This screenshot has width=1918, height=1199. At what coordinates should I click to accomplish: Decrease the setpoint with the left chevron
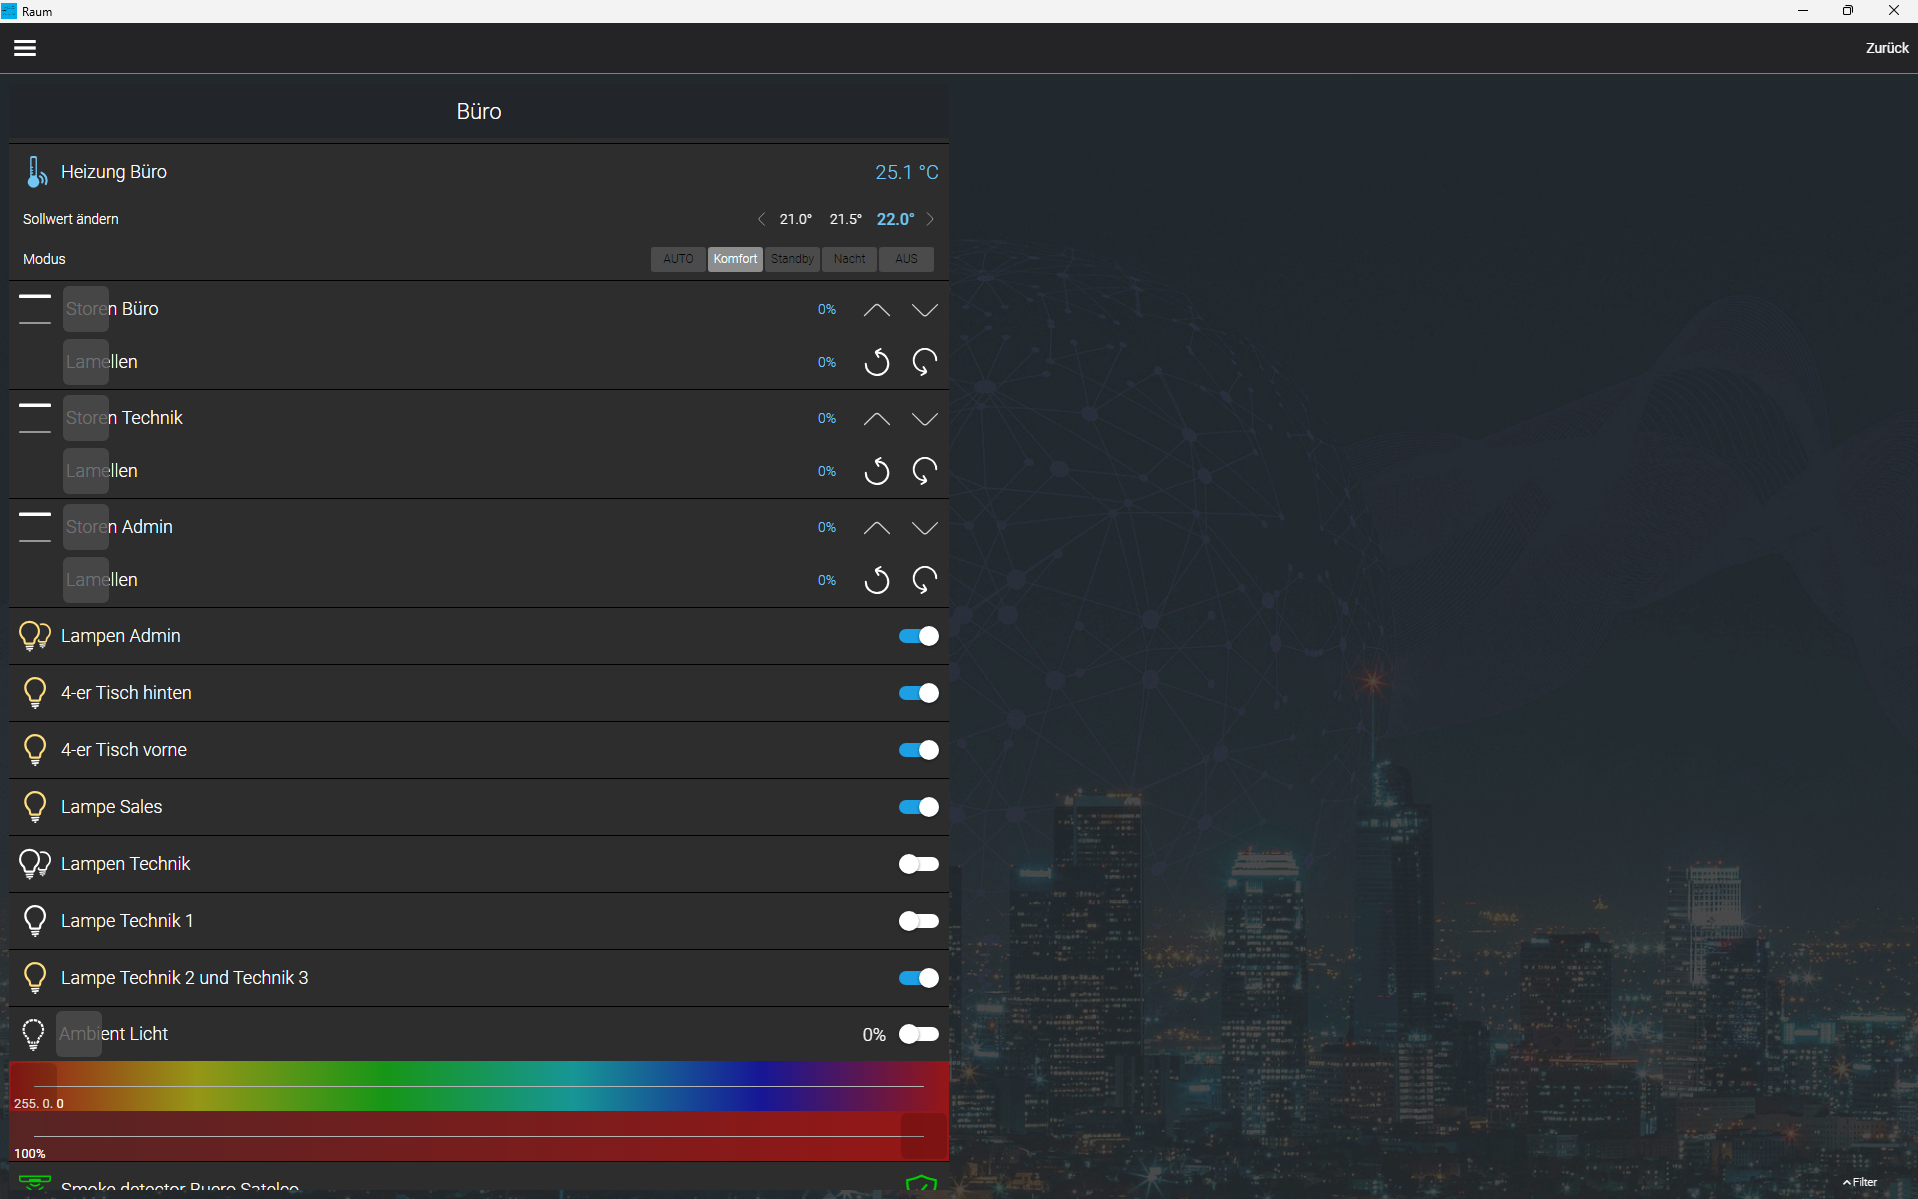click(761, 219)
